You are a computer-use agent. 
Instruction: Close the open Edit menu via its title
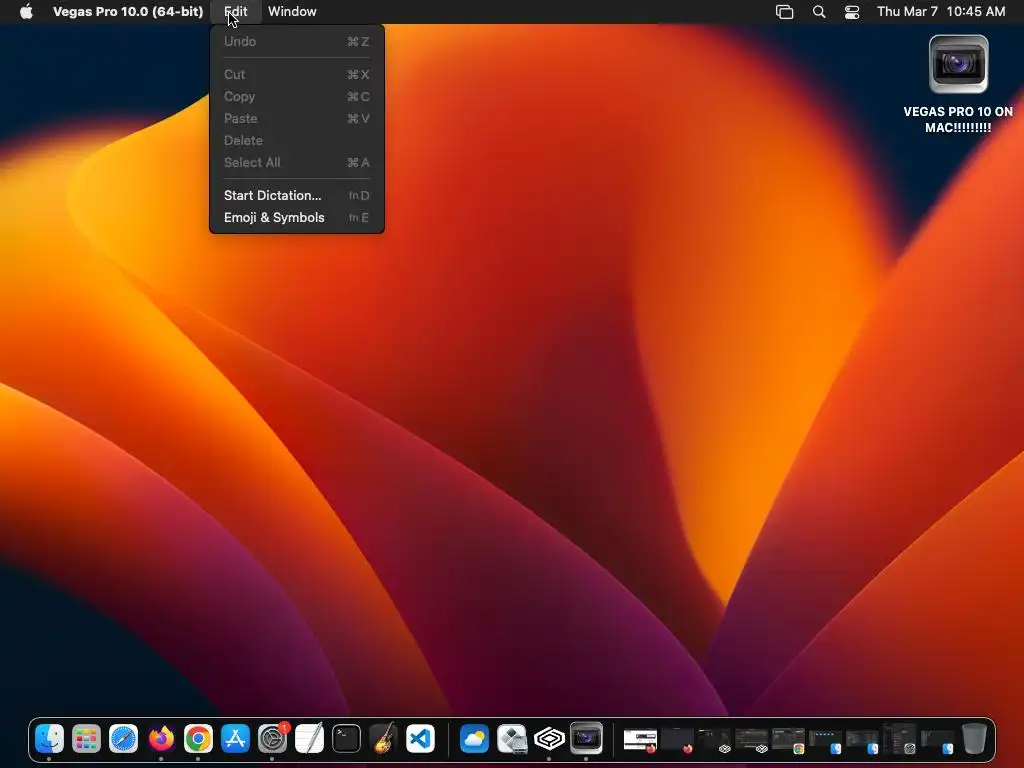(x=236, y=11)
